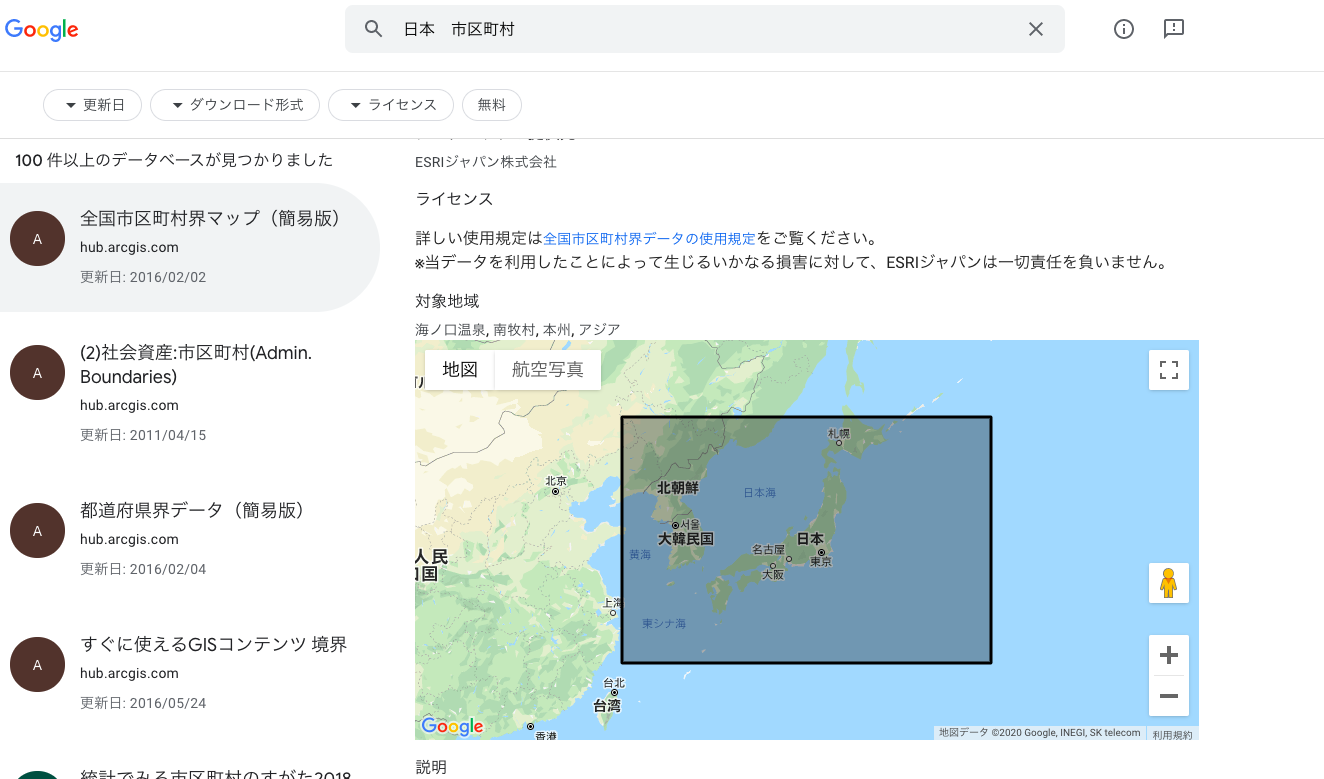The image size is (1324, 779).
Task: Click the Google logo at top left
Action: click(42, 30)
